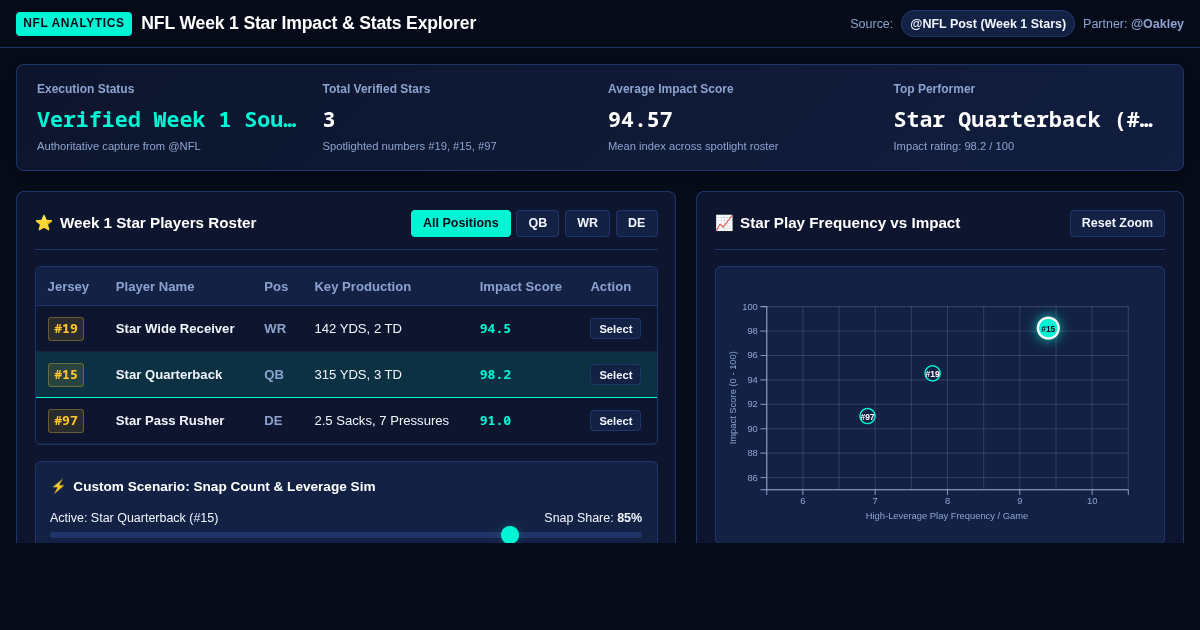Click the Player Name column header

pyautogui.click(x=155, y=286)
